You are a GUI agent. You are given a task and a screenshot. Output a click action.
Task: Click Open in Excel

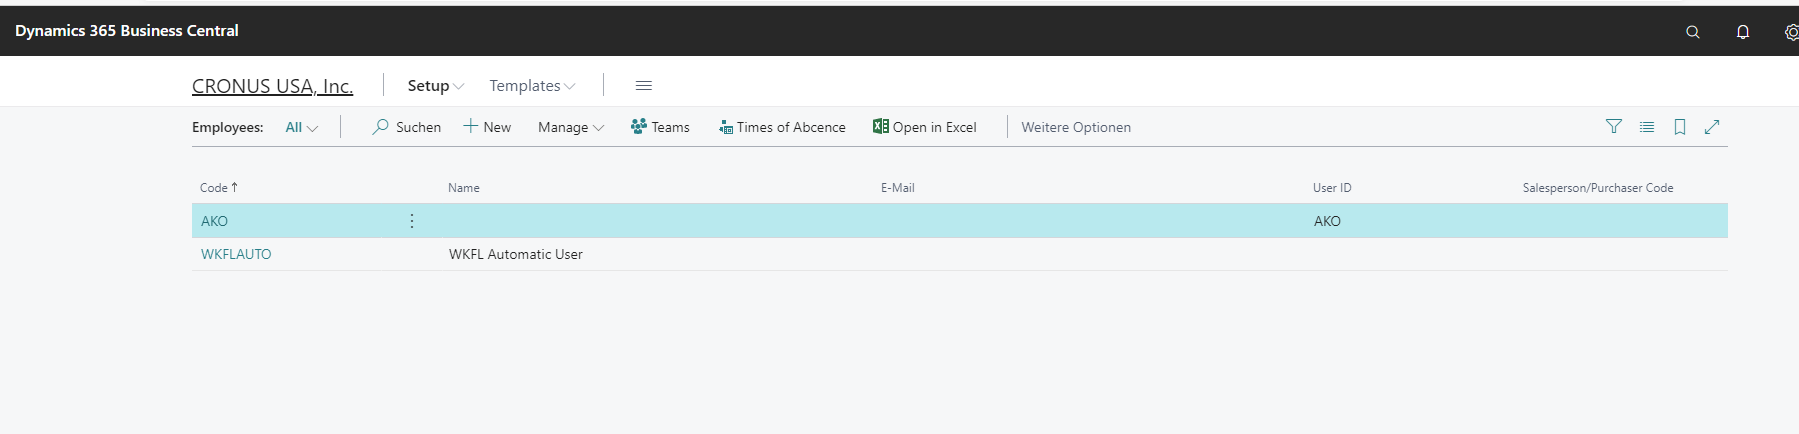(x=924, y=127)
